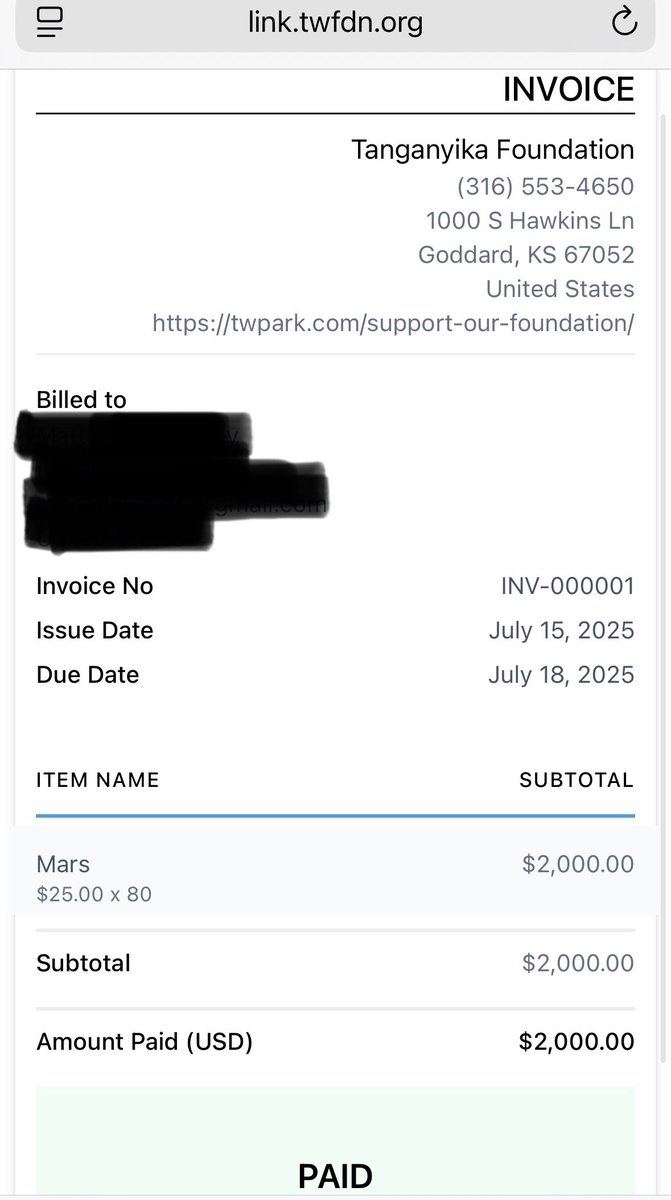Tap the Amount Paid (USD) total row

335,1042
